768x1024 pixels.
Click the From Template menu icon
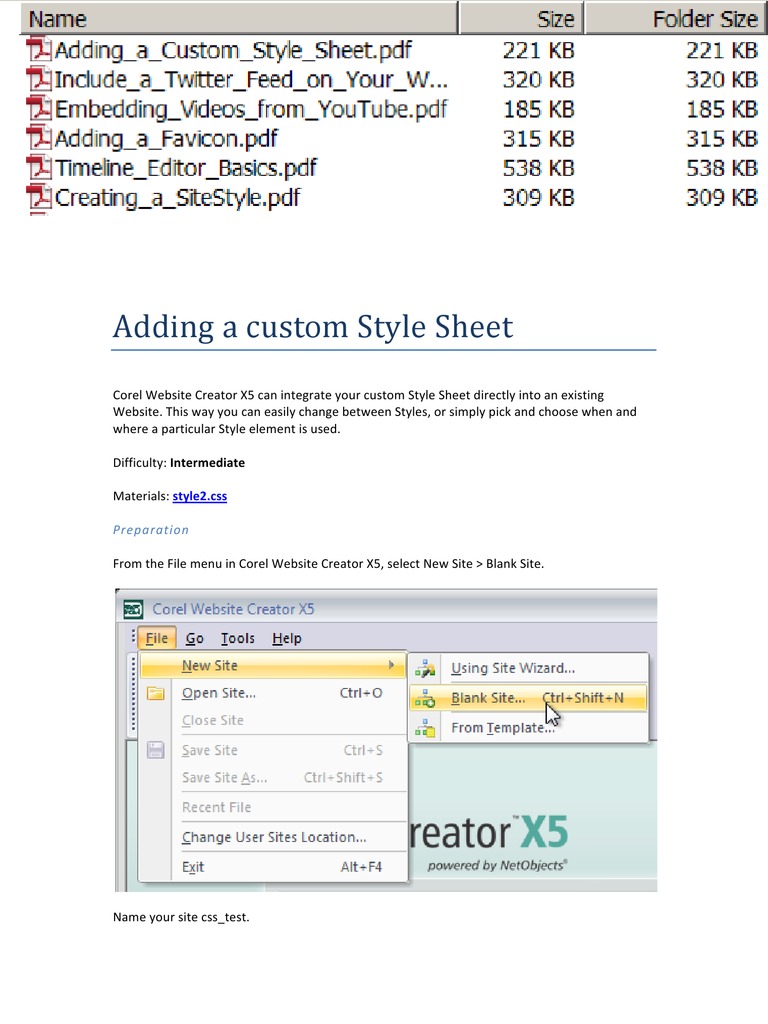[x=425, y=728]
